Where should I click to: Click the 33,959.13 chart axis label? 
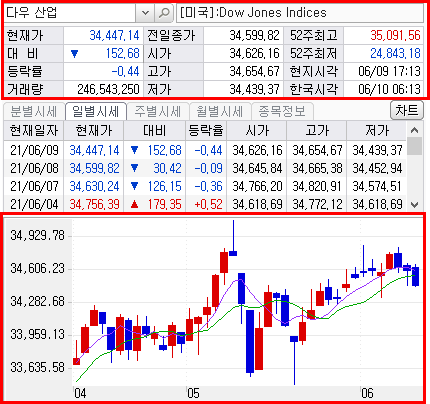[37, 334]
